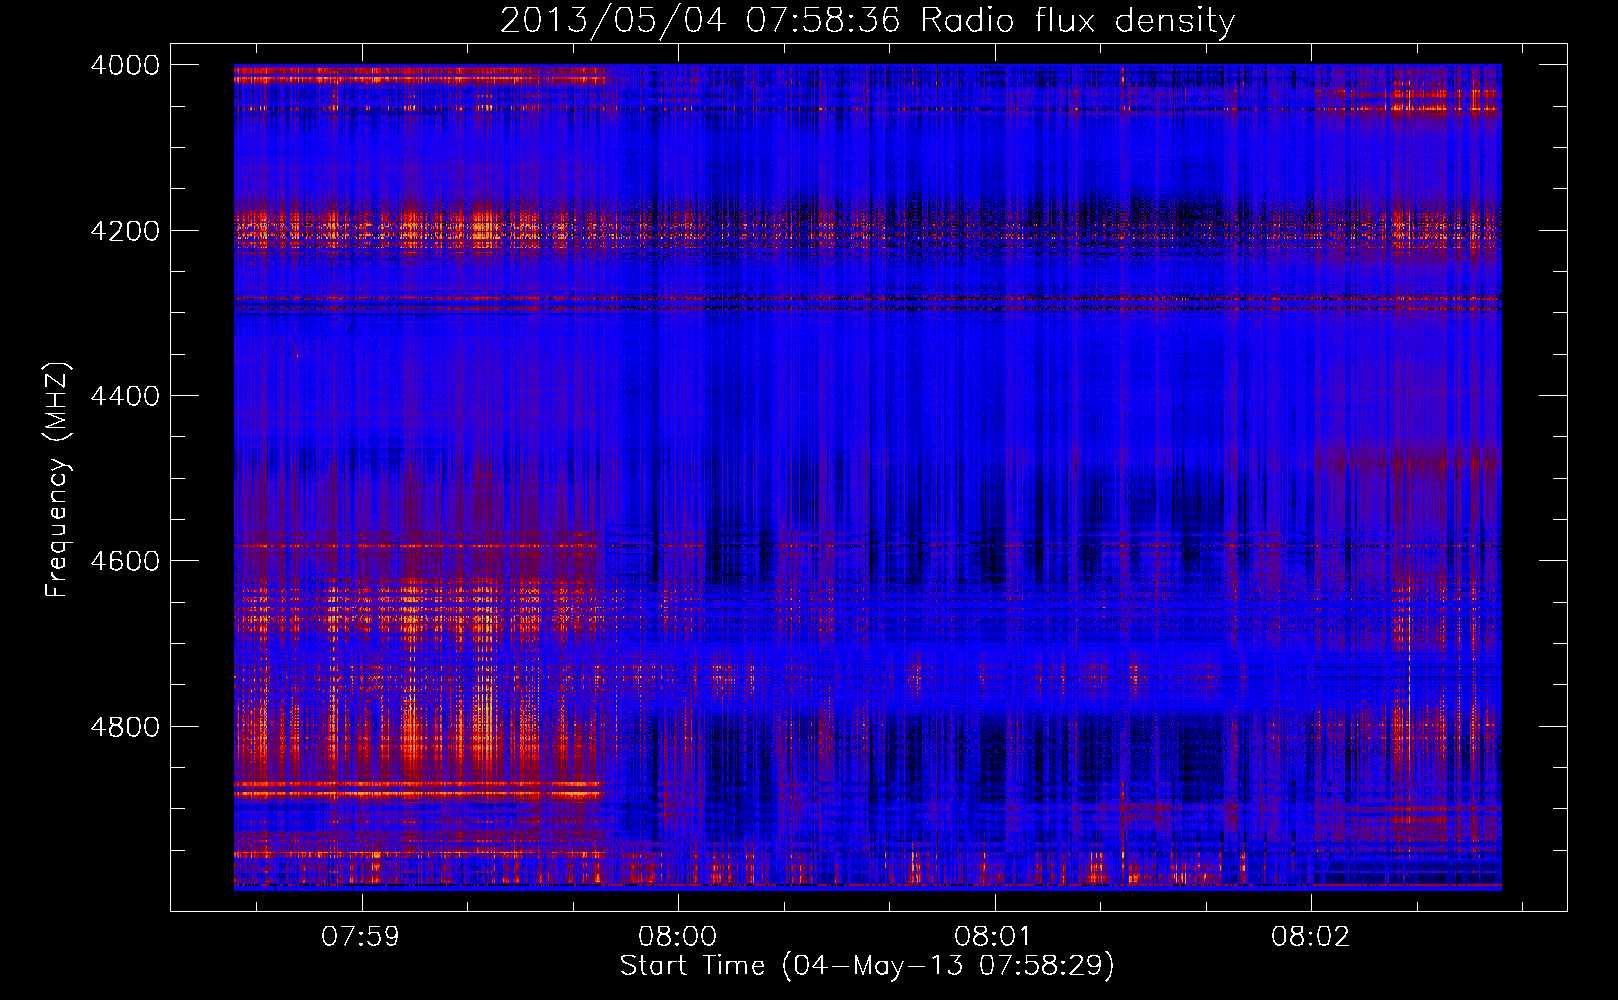Select the 4200 frequency axis label

click(125, 231)
